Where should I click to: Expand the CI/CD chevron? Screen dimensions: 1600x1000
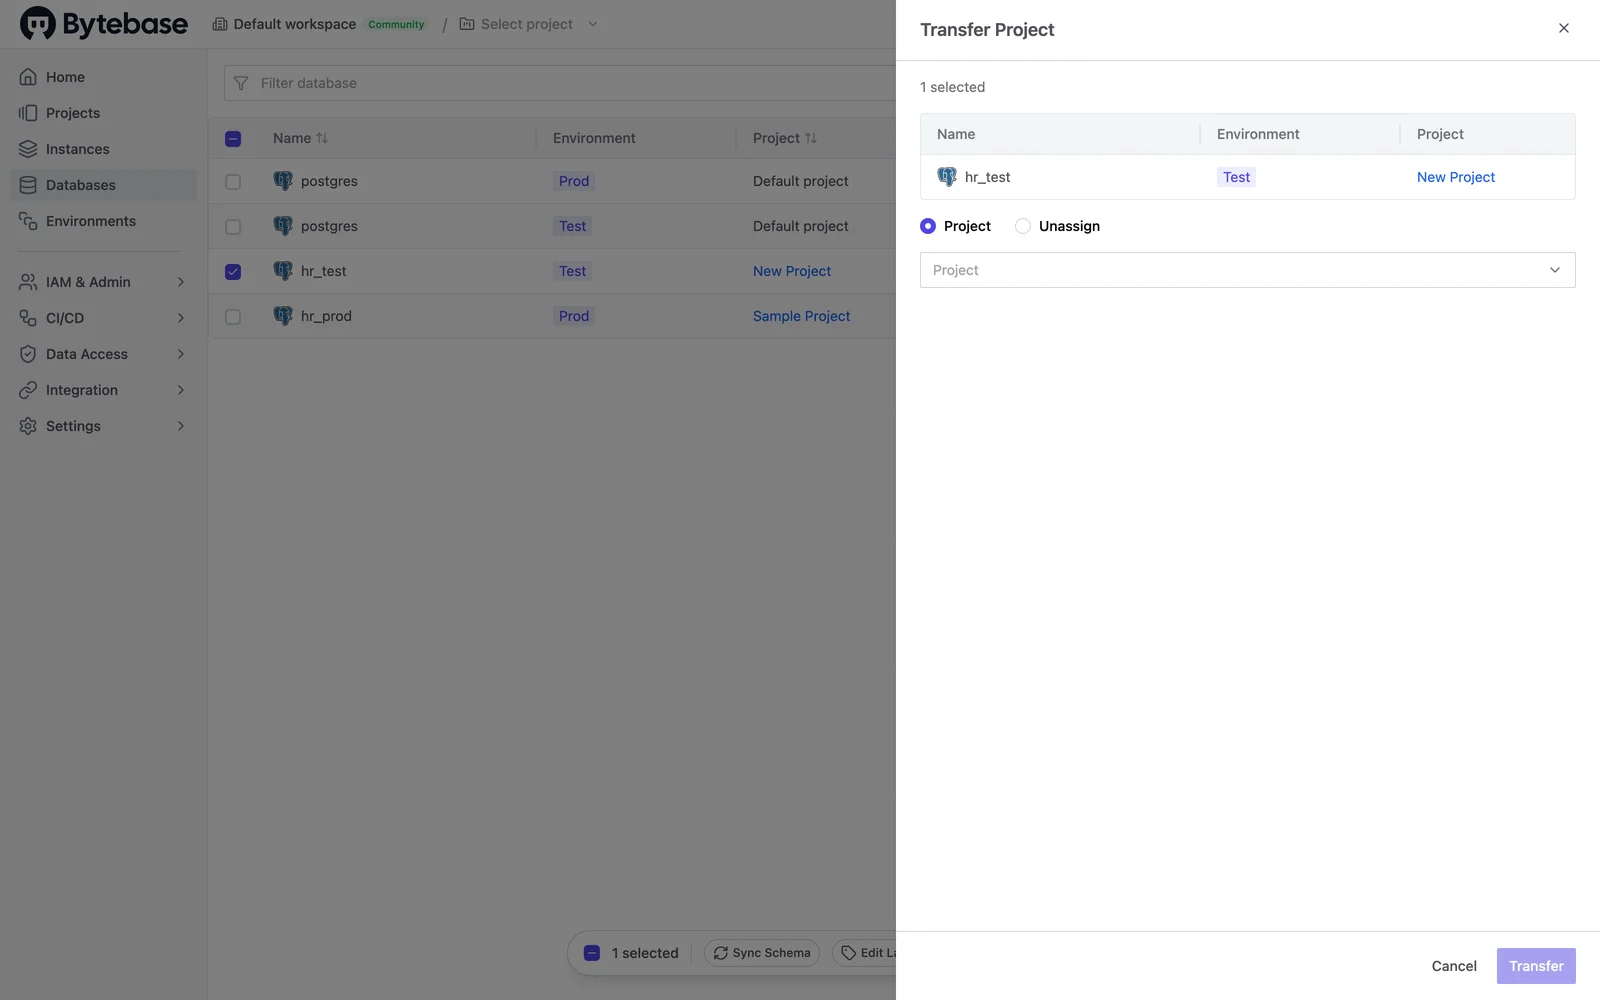(181, 318)
